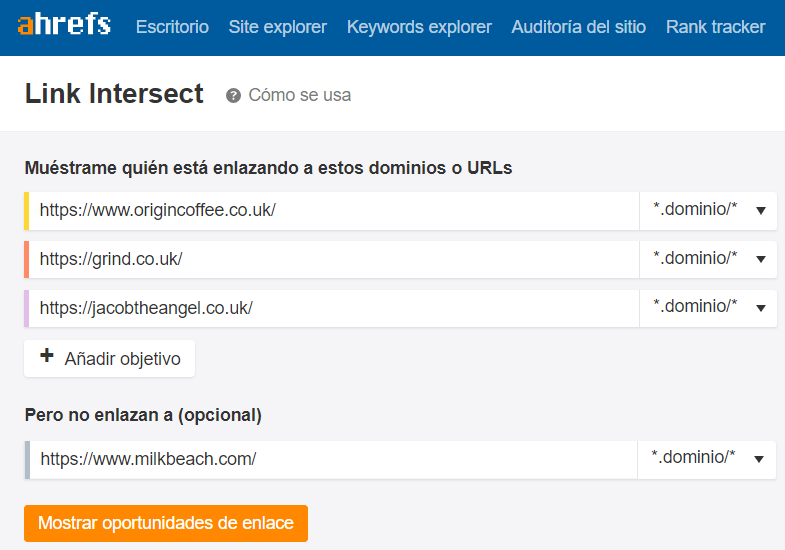This screenshot has width=785, height=550.
Task: Click the 'Pero no enlazan a (opcional)' label
Action: tap(143, 415)
